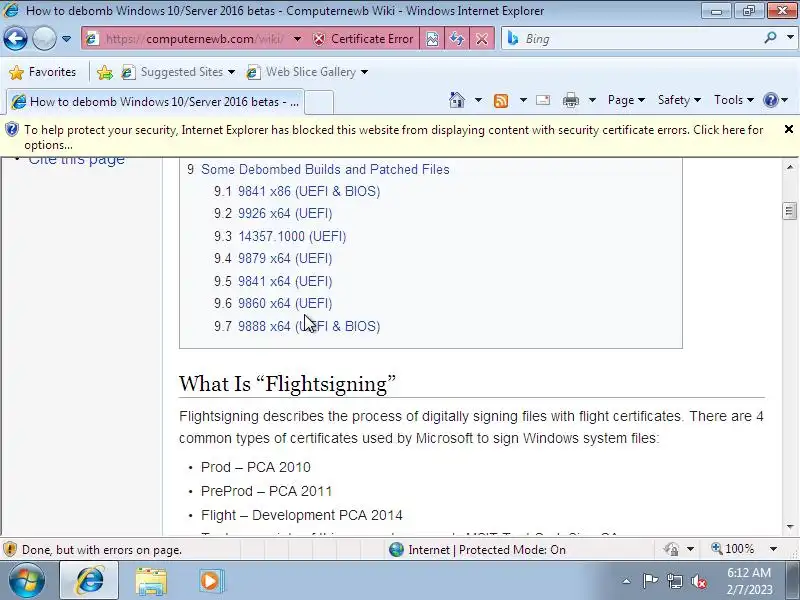The image size is (800, 600).
Task: Expand the address bar autocomplete dropdown
Action: pyautogui.click(x=297, y=39)
